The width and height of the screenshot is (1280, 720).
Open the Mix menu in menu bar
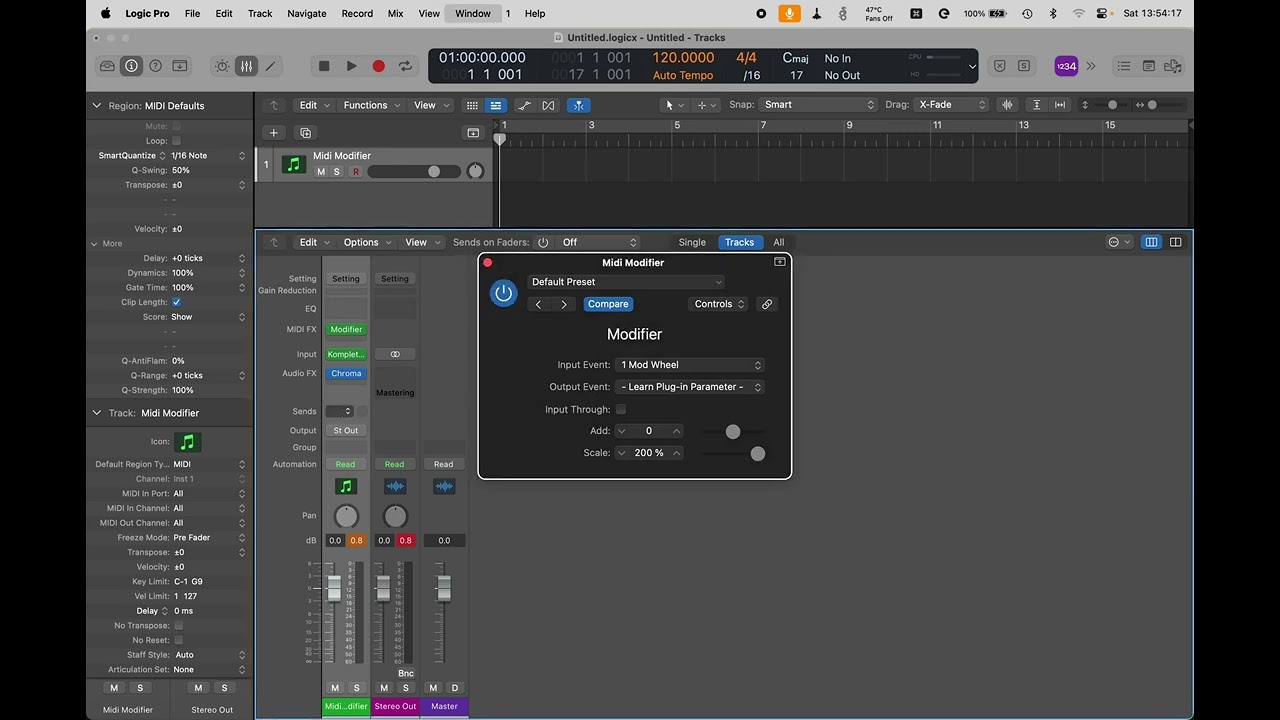[395, 13]
